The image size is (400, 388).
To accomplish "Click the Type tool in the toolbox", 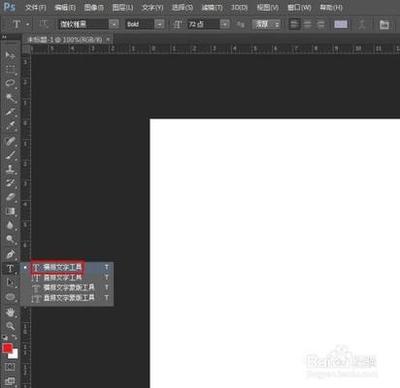I will (10, 268).
